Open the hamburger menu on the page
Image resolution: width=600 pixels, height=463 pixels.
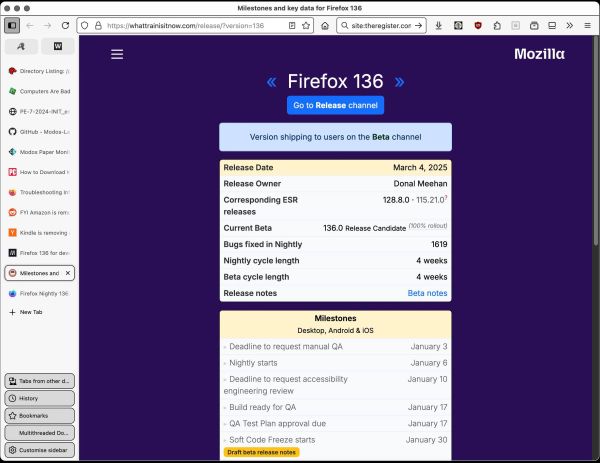point(117,54)
